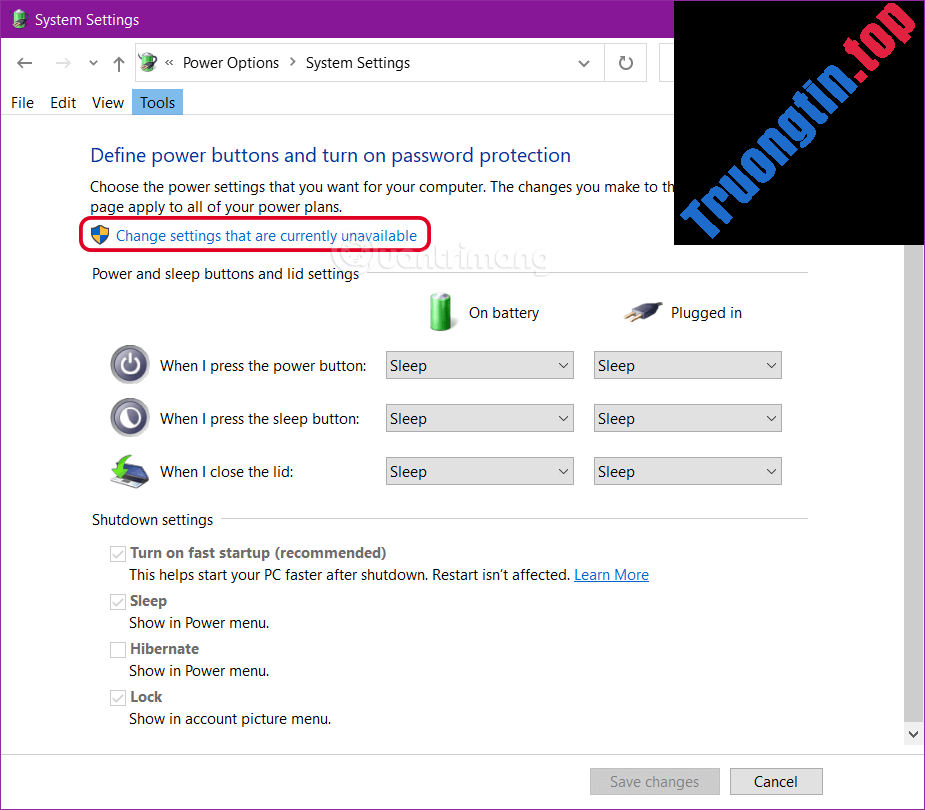Uncheck the Lock option
925x810 pixels.
pyautogui.click(x=117, y=697)
